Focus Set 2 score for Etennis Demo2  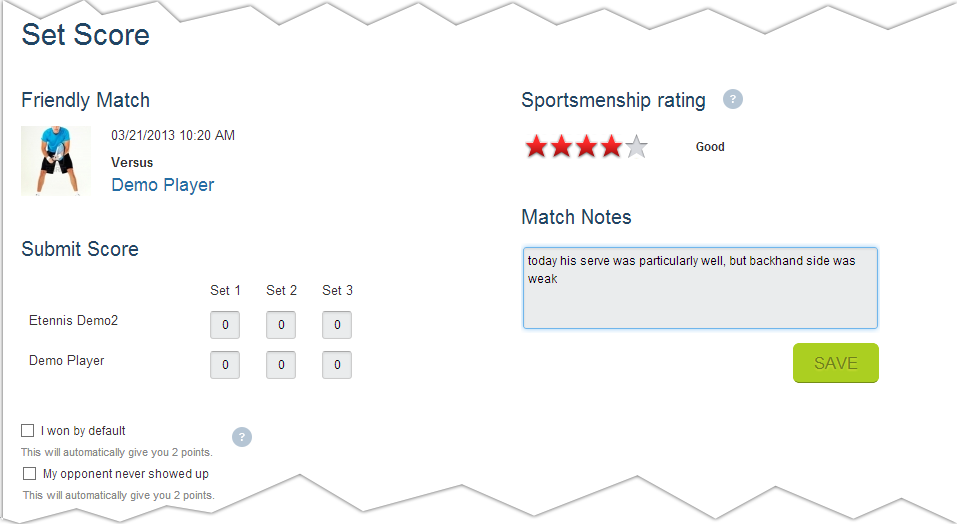[x=281, y=325]
